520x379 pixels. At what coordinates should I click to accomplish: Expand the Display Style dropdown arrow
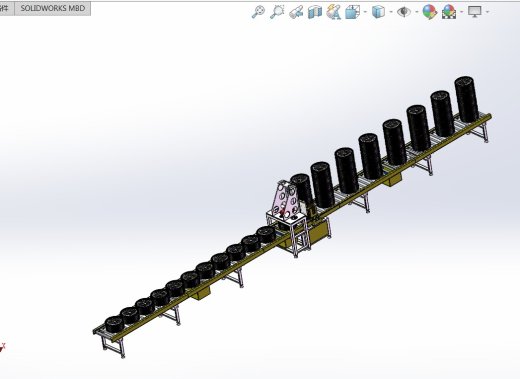391,12
